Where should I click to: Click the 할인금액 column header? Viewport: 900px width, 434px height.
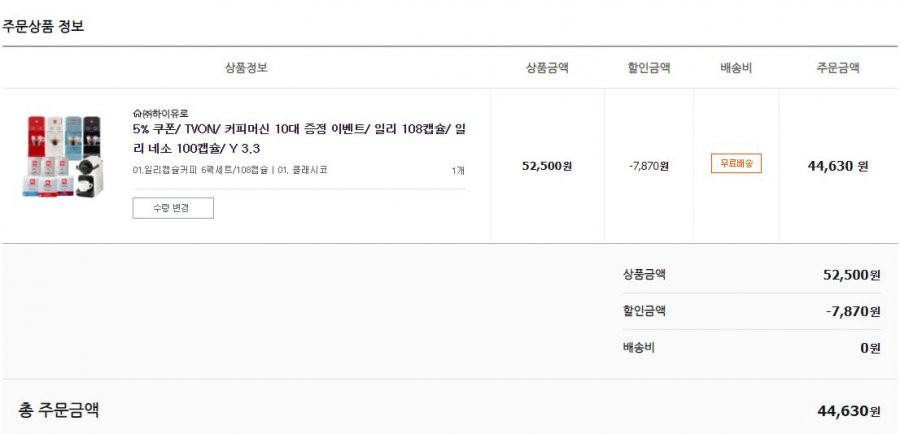[x=649, y=68]
